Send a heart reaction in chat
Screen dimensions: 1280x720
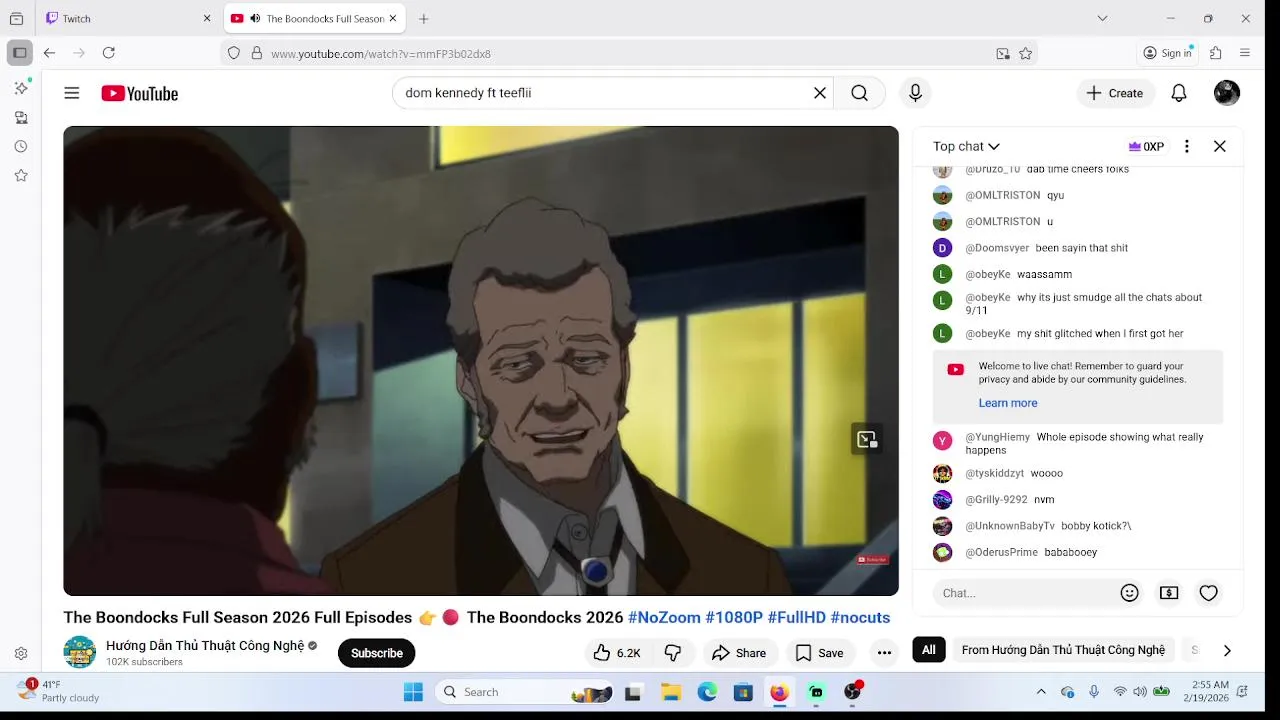pyautogui.click(x=1208, y=593)
